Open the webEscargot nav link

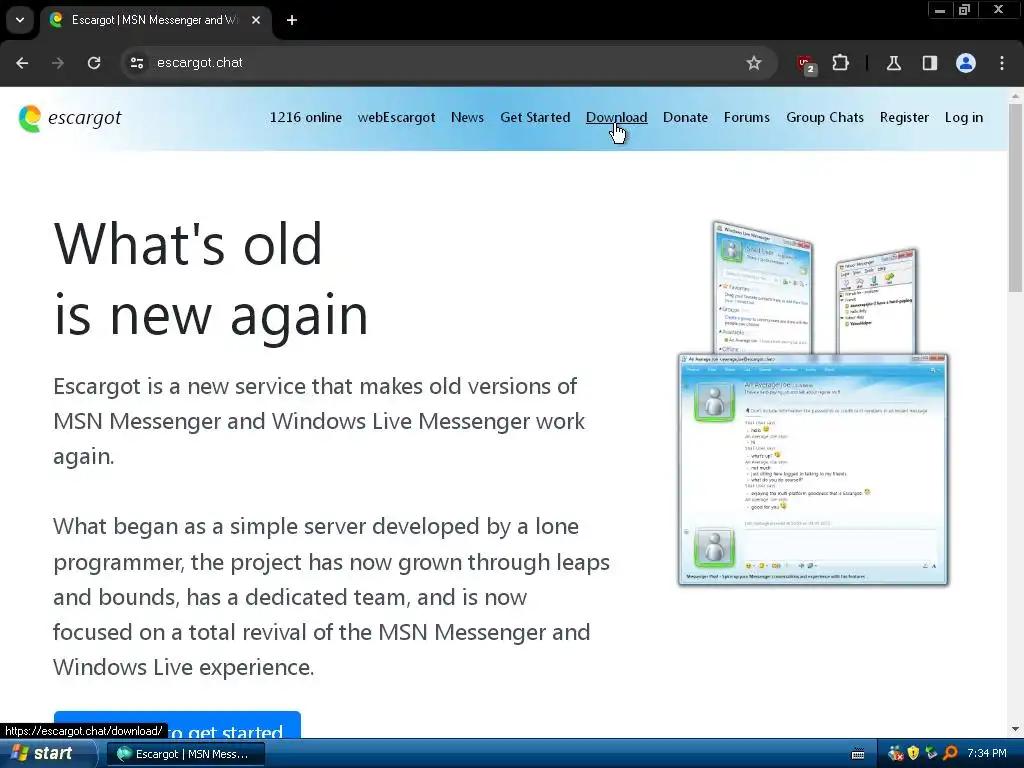coord(396,118)
